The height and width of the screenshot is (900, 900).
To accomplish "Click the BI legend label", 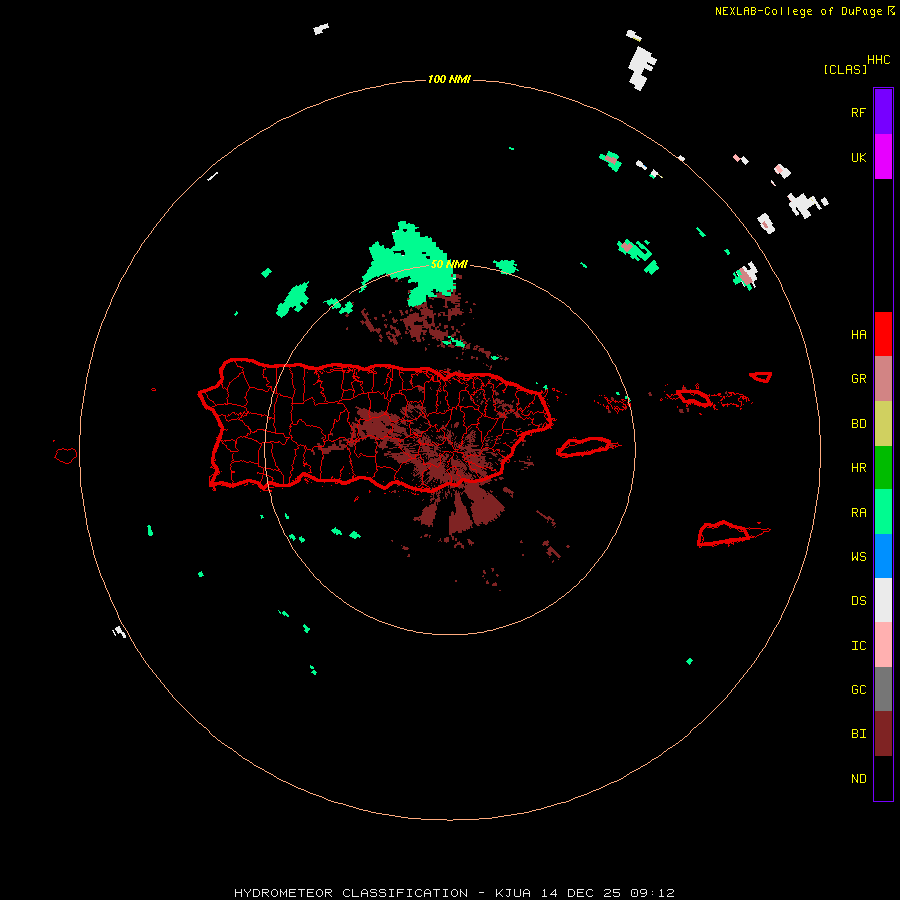I will [858, 734].
